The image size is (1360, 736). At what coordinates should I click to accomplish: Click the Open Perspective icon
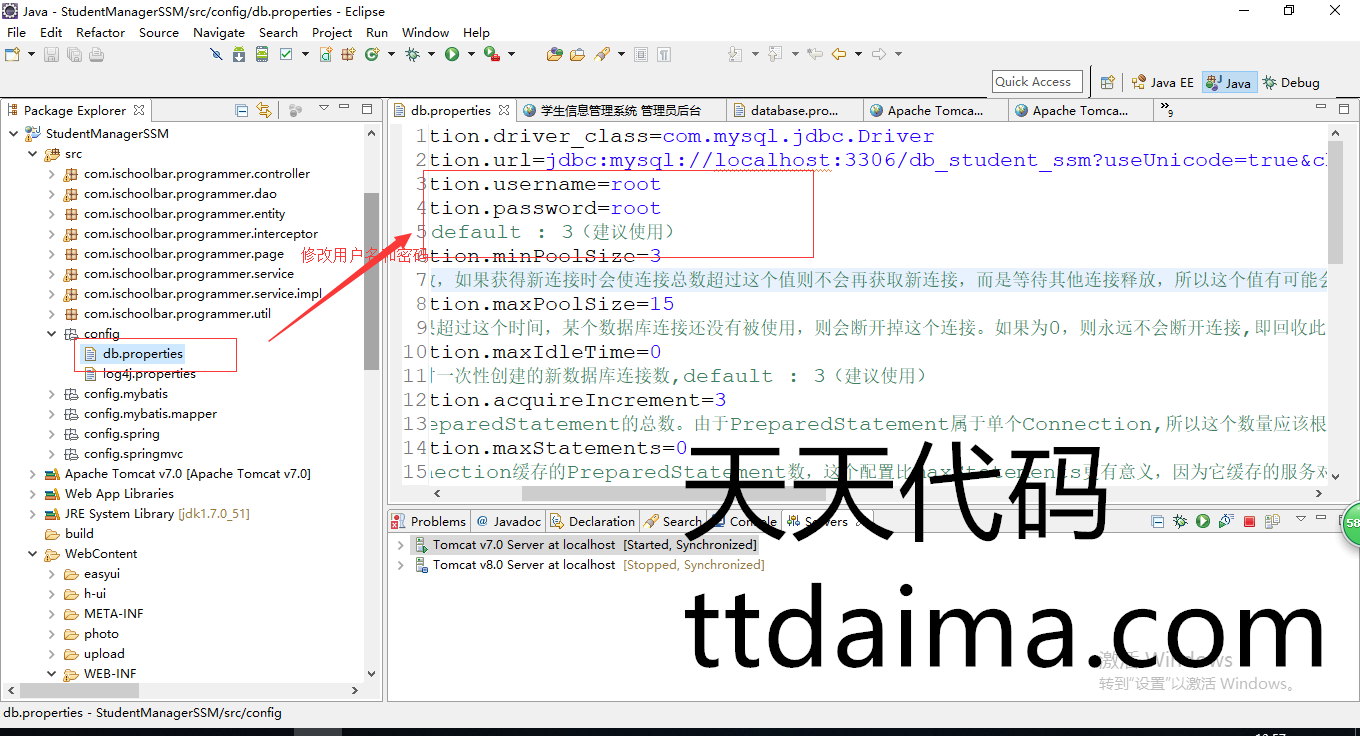1107,83
